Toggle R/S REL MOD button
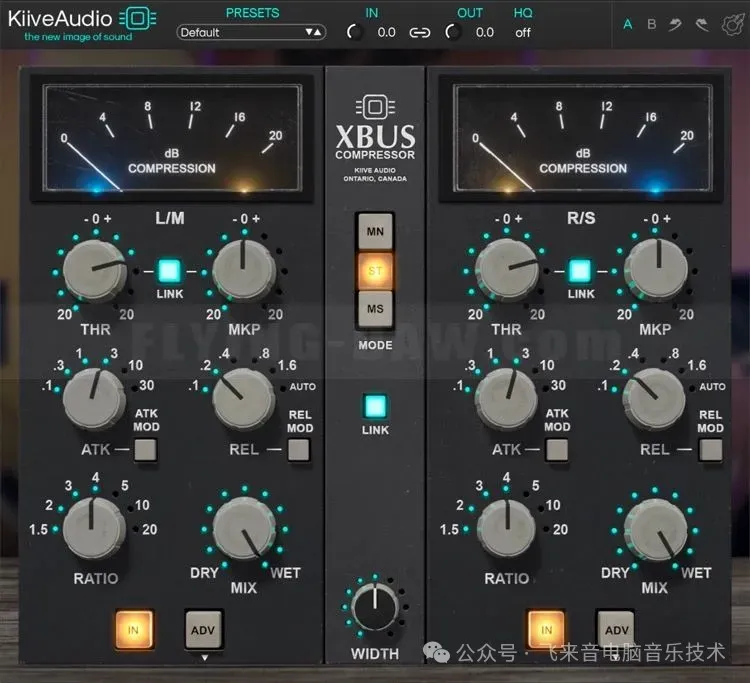 (x=711, y=450)
